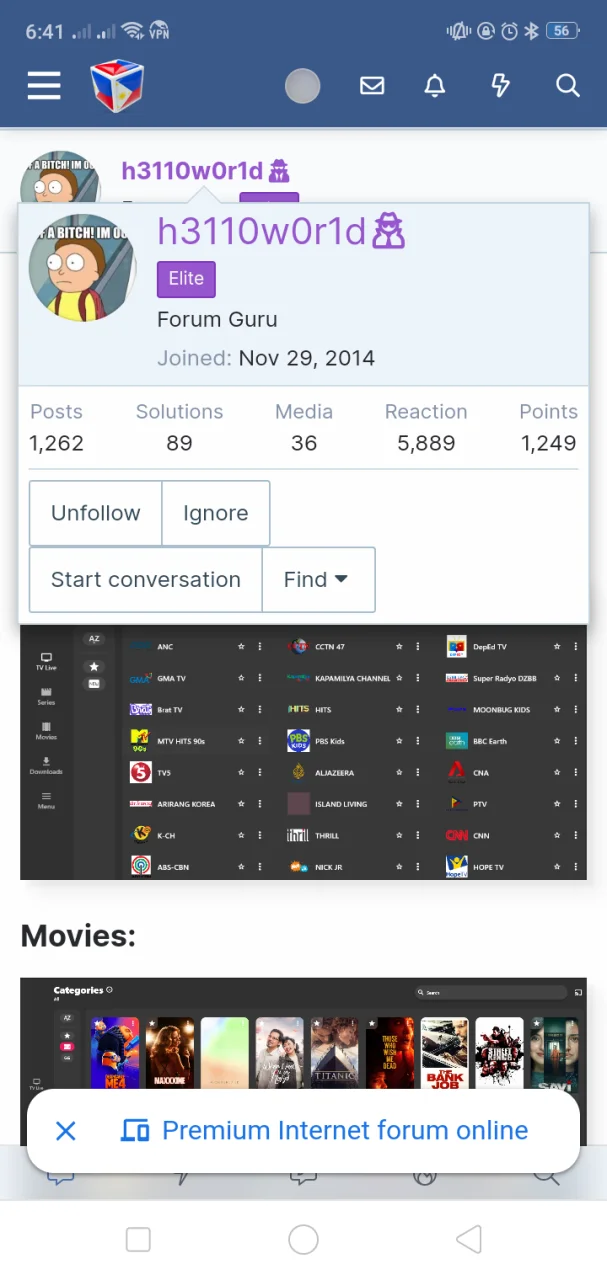Unfollow h3110w0r1d
The height and width of the screenshot is (1280, 607).
pos(96,513)
